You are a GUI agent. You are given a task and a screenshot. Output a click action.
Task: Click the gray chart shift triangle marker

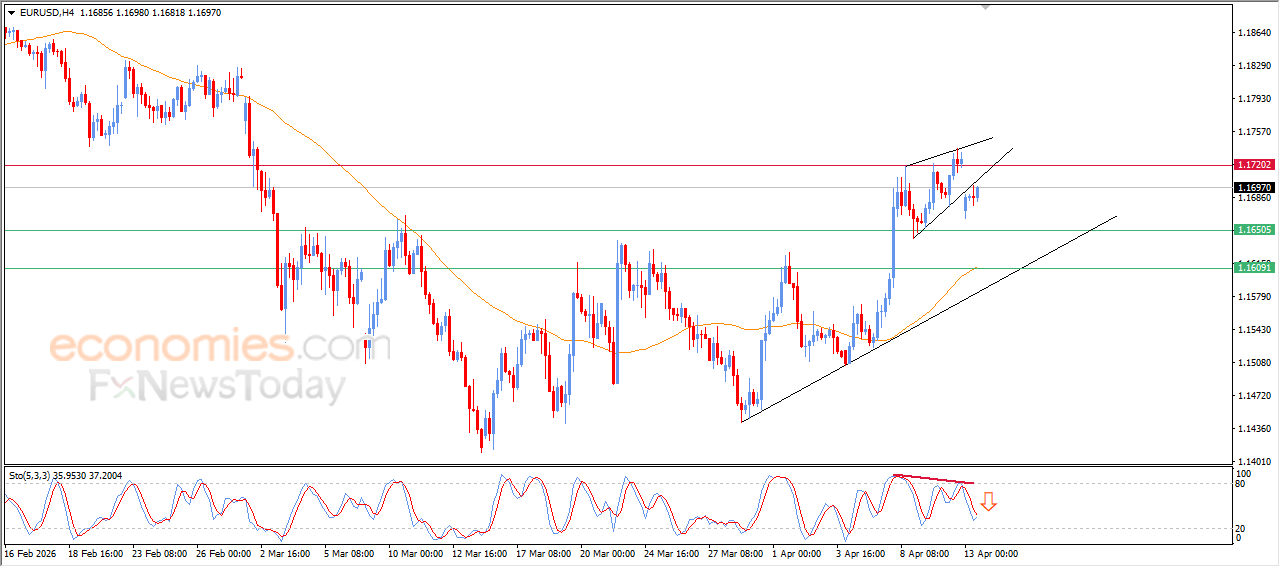tap(989, 7)
